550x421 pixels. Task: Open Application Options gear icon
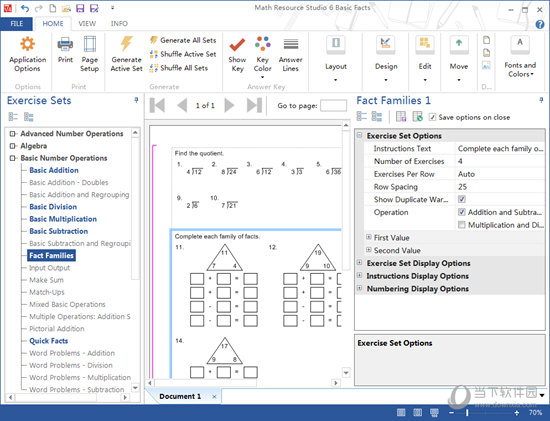pyautogui.click(x=27, y=45)
